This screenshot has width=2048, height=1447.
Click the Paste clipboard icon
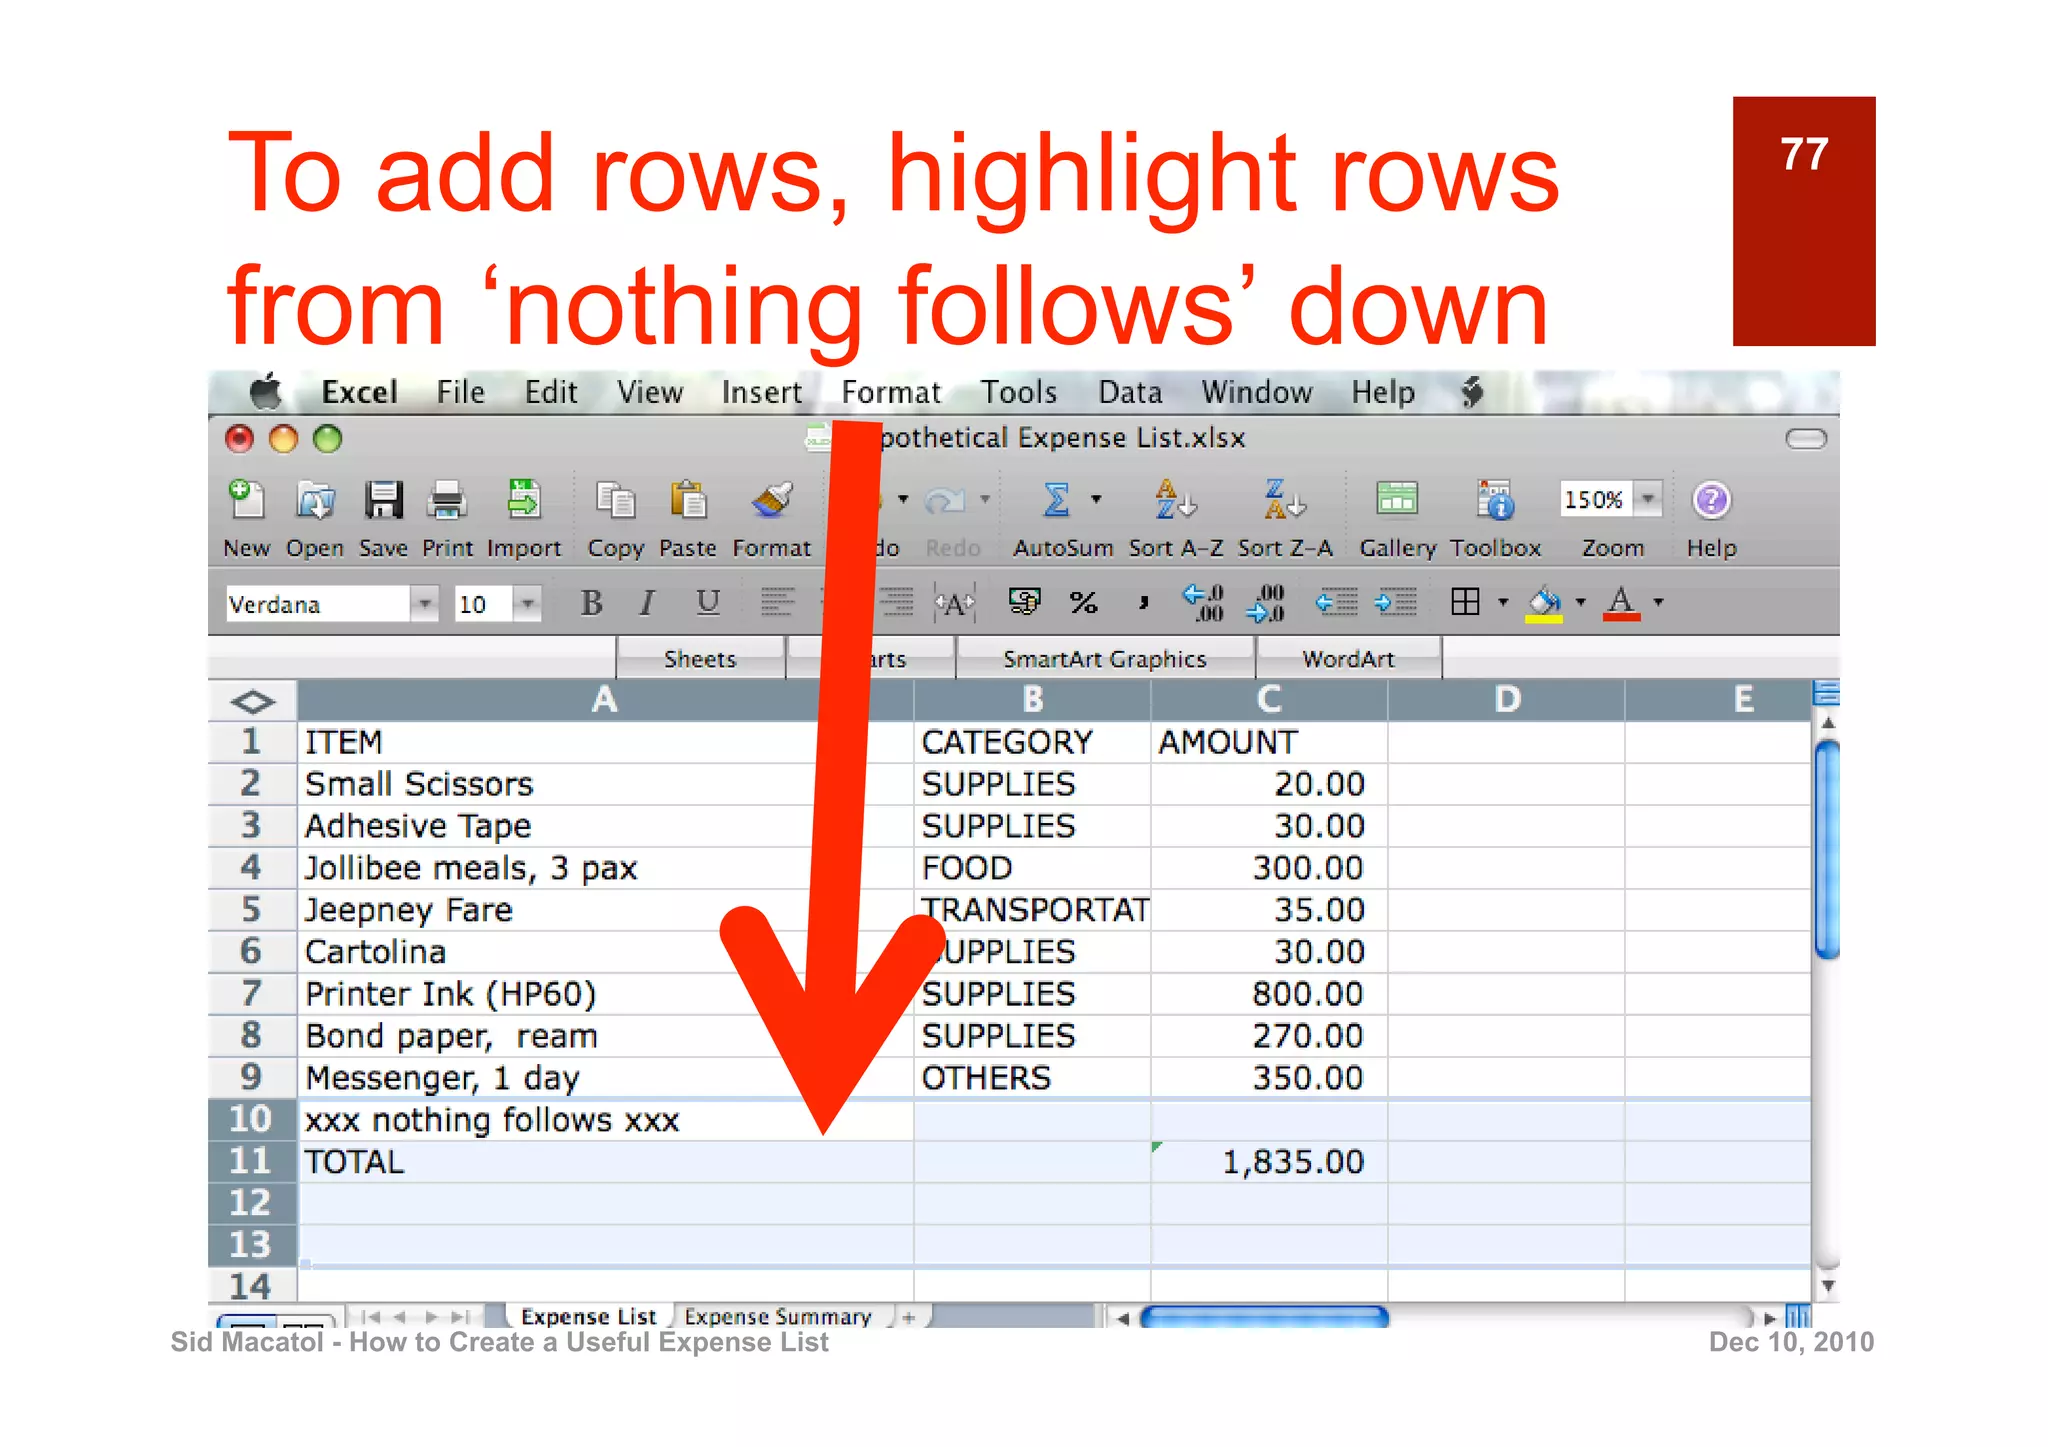coord(688,499)
